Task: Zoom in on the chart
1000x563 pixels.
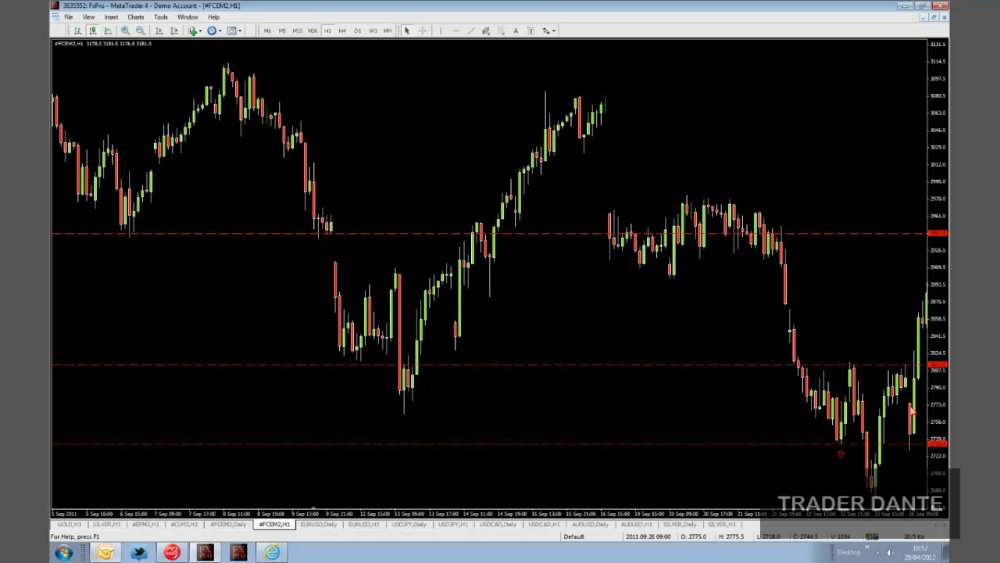Action: pyautogui.click(x=125, y=31)
